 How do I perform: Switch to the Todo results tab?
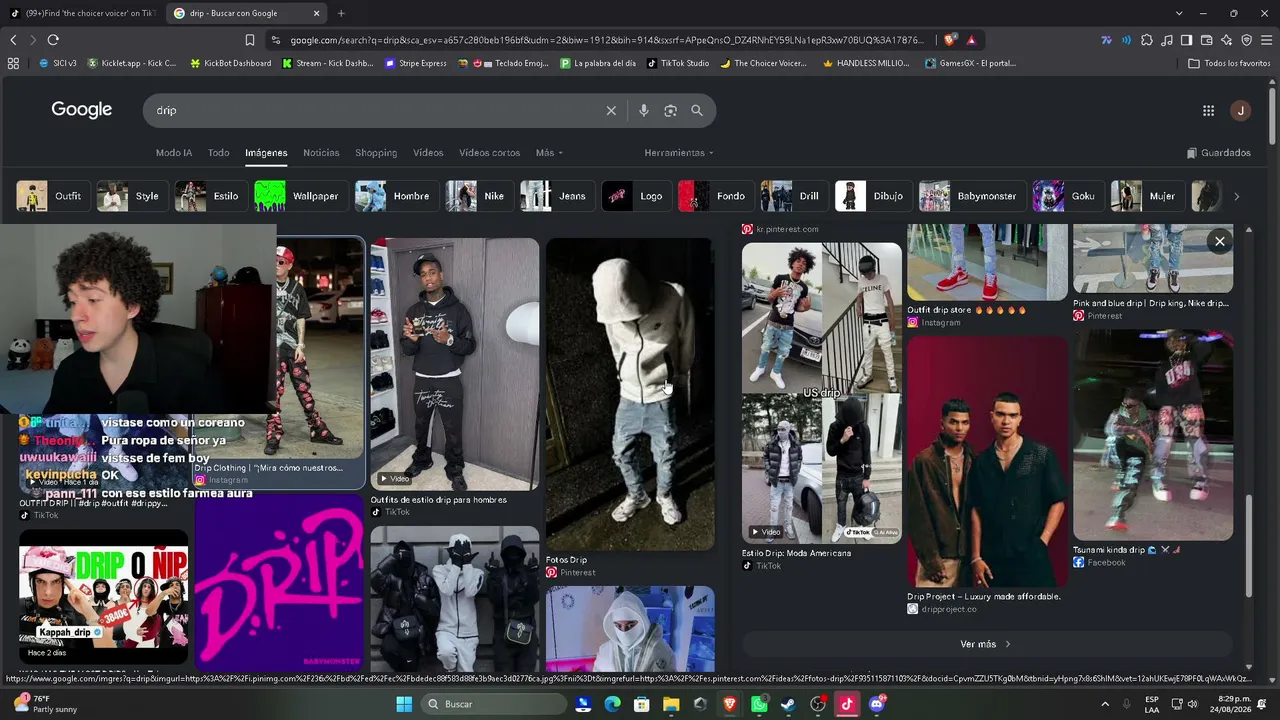(x=219, y=153)
